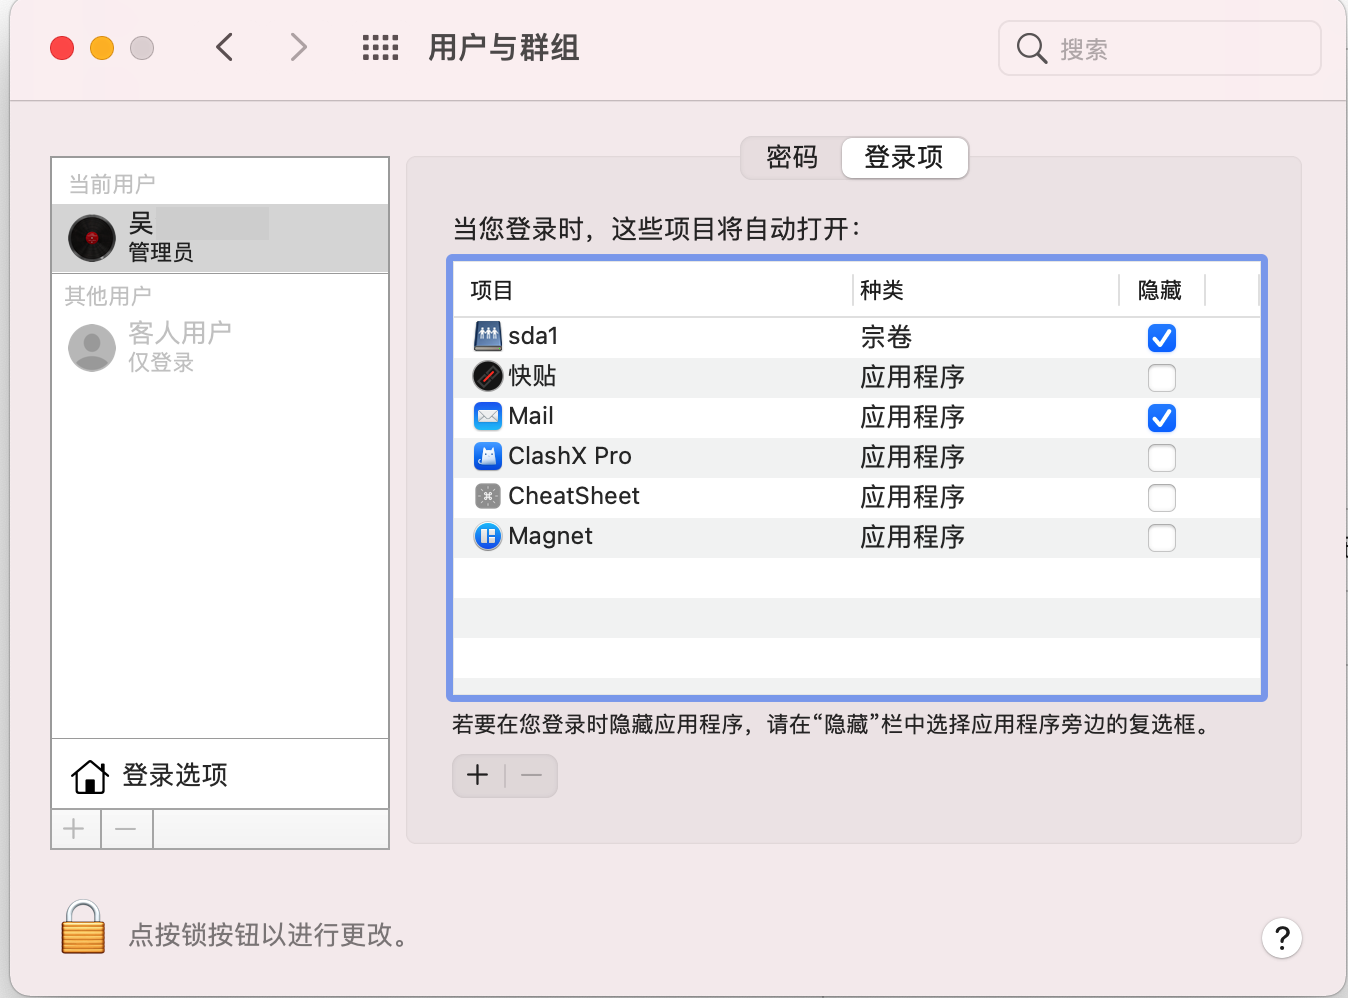Click the CheatSheet app icon
The width and height of the screenshot is (1348, 998).
pos(488,496)
